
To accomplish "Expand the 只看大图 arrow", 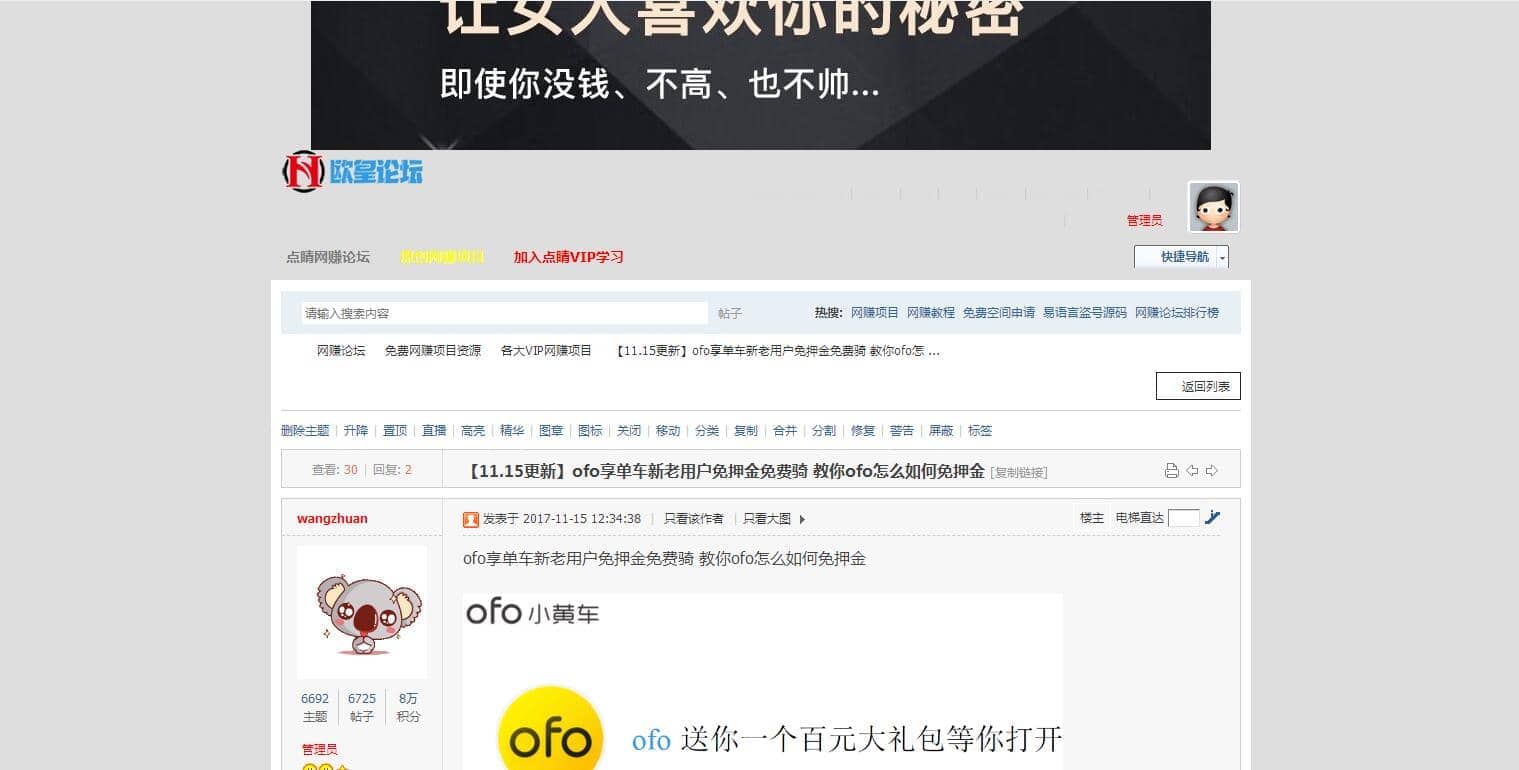I will 802,519.
